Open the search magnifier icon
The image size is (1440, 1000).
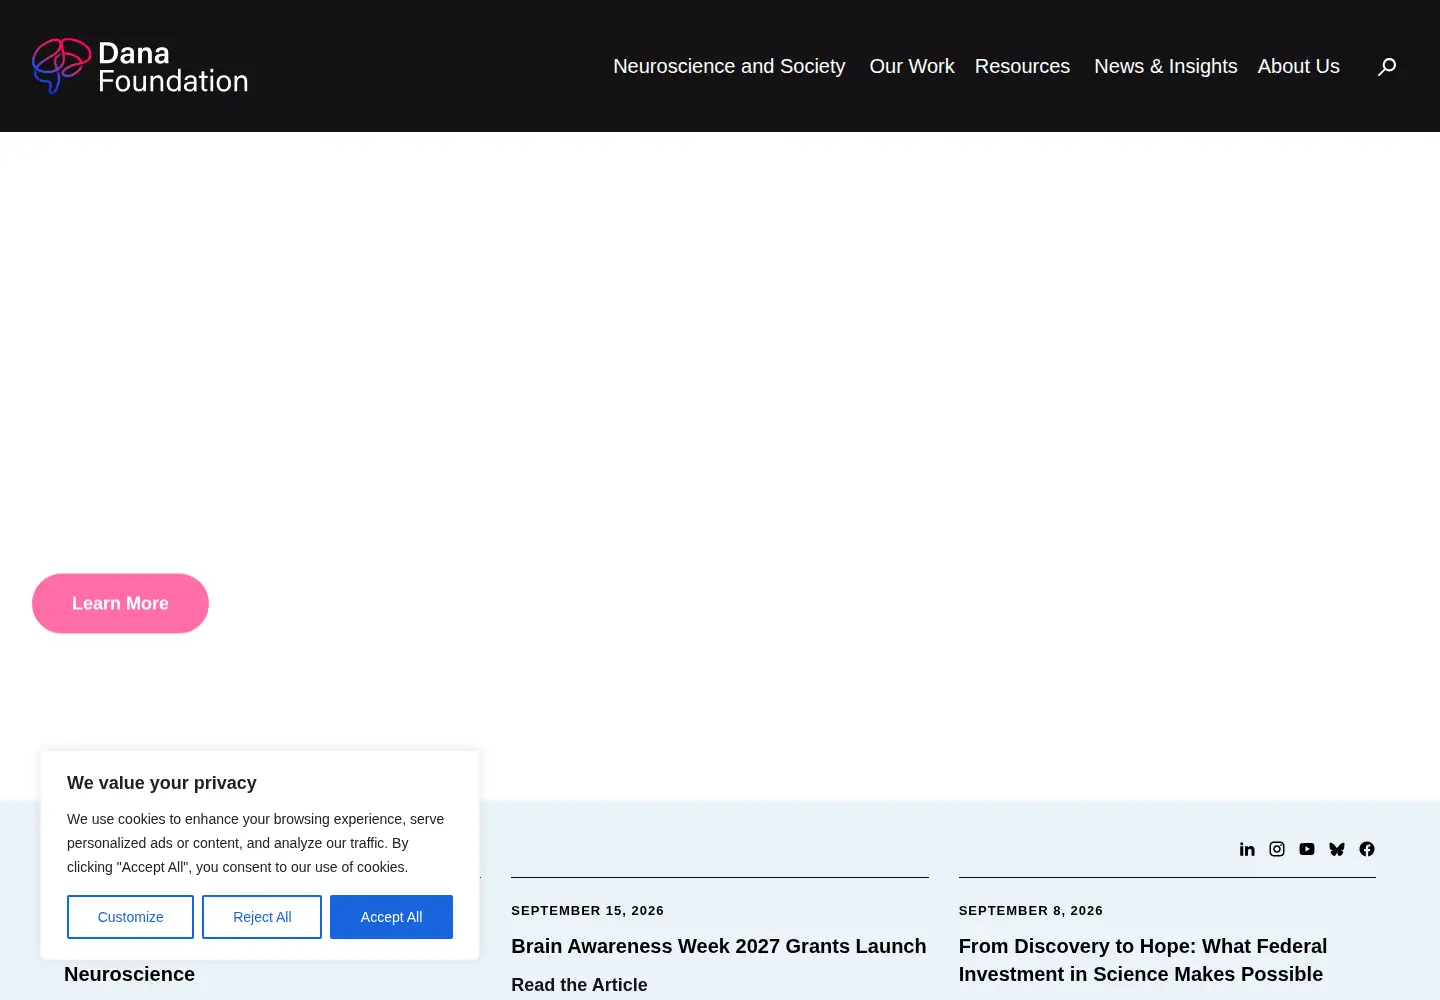(x=1387, y=67)
